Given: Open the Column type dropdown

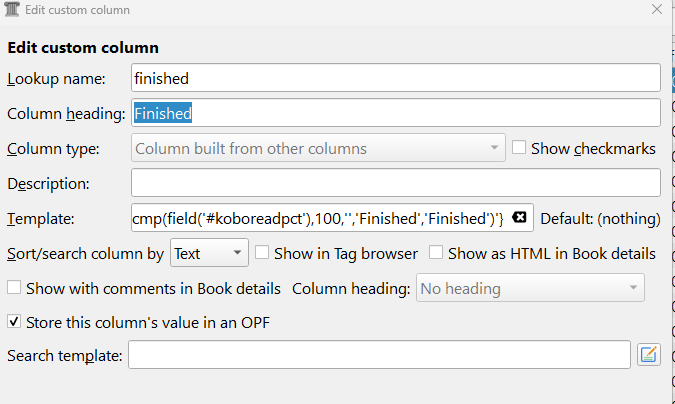Looking at the screenshot, I should 318,149.
